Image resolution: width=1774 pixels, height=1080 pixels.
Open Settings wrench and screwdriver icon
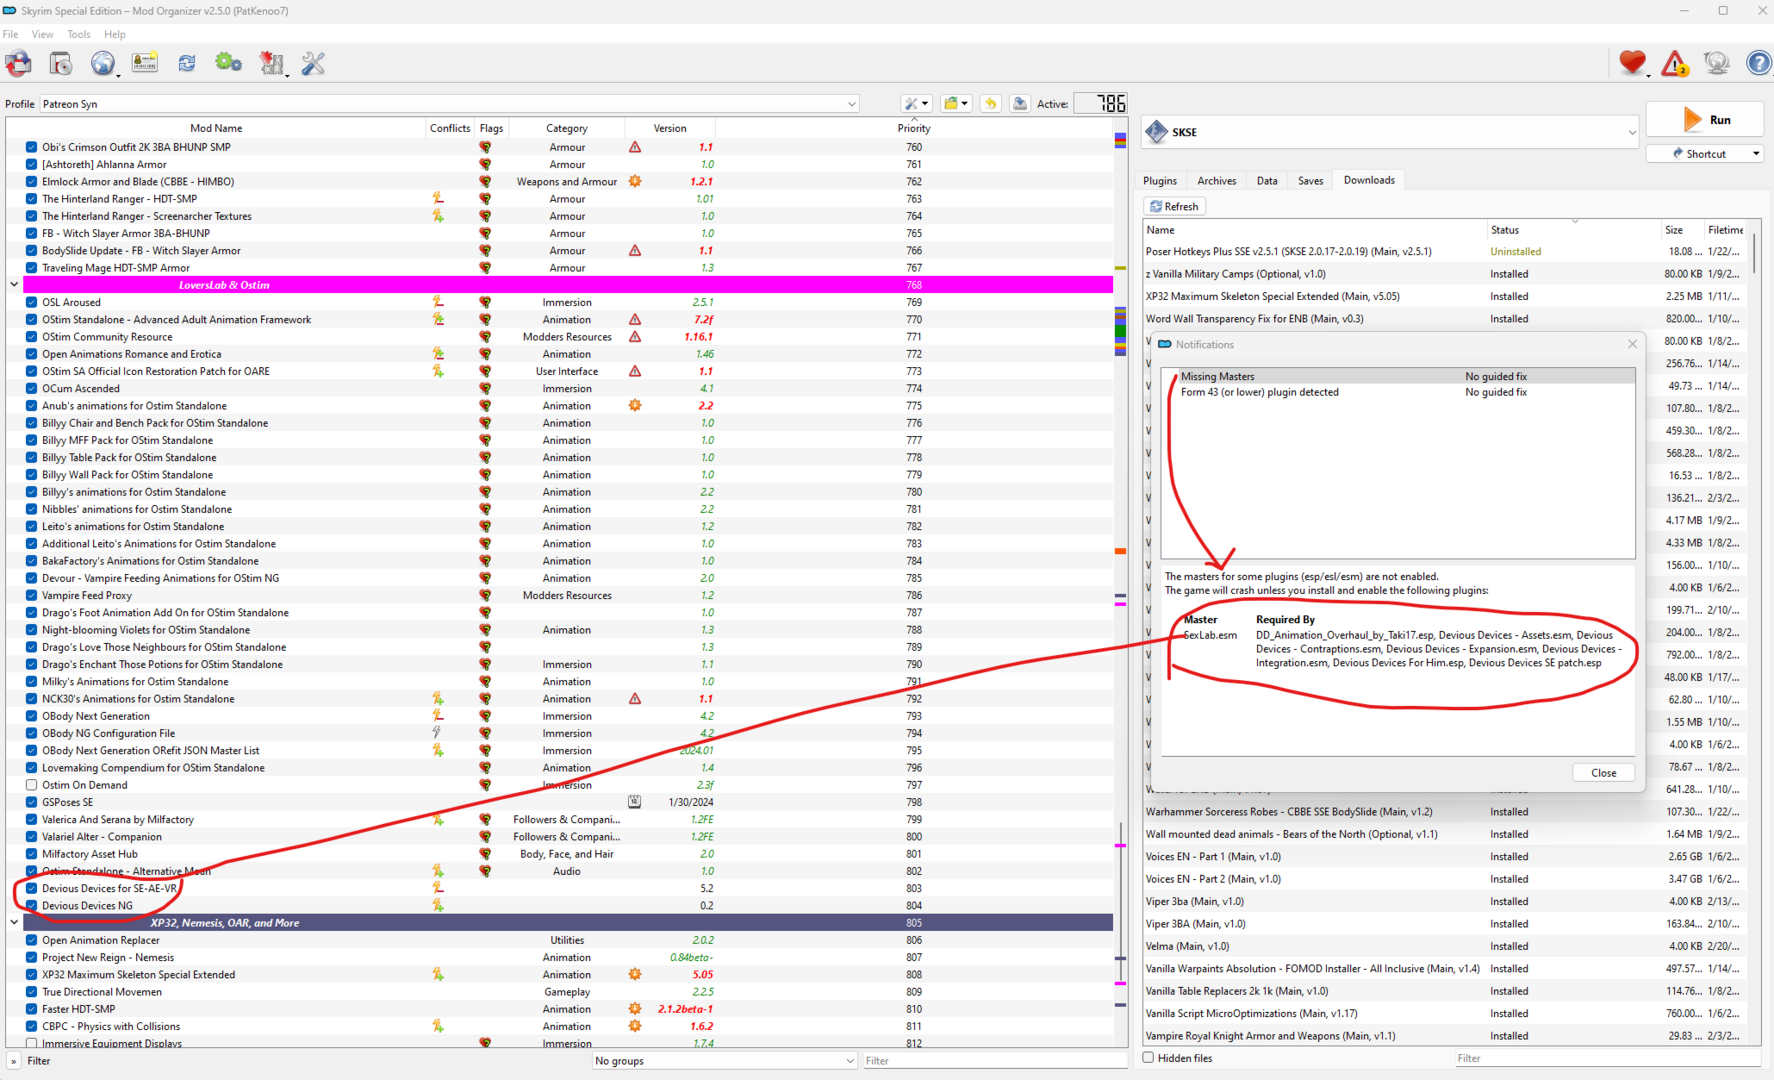pyautogui.click(x=313, y=64)
